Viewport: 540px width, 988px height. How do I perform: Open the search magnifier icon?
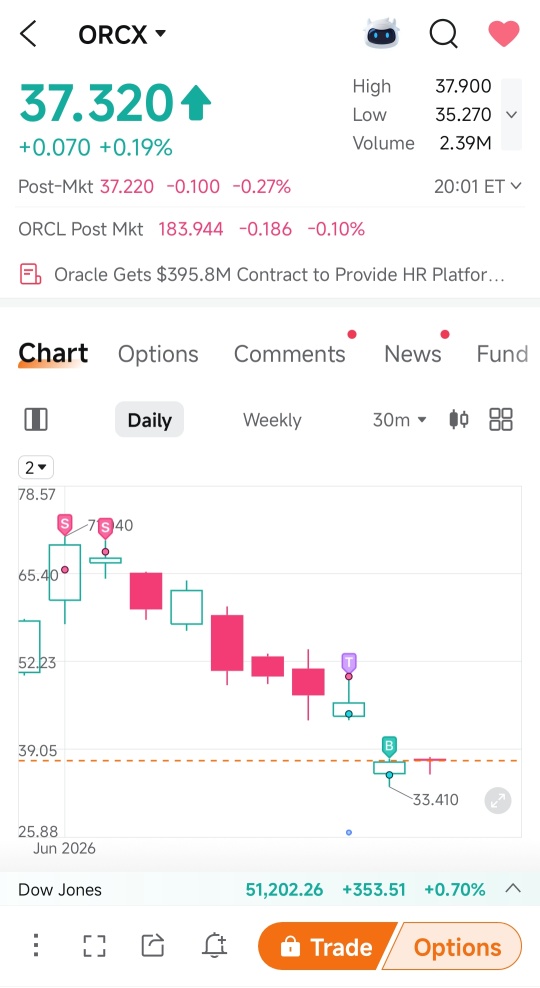pos(444,33)
